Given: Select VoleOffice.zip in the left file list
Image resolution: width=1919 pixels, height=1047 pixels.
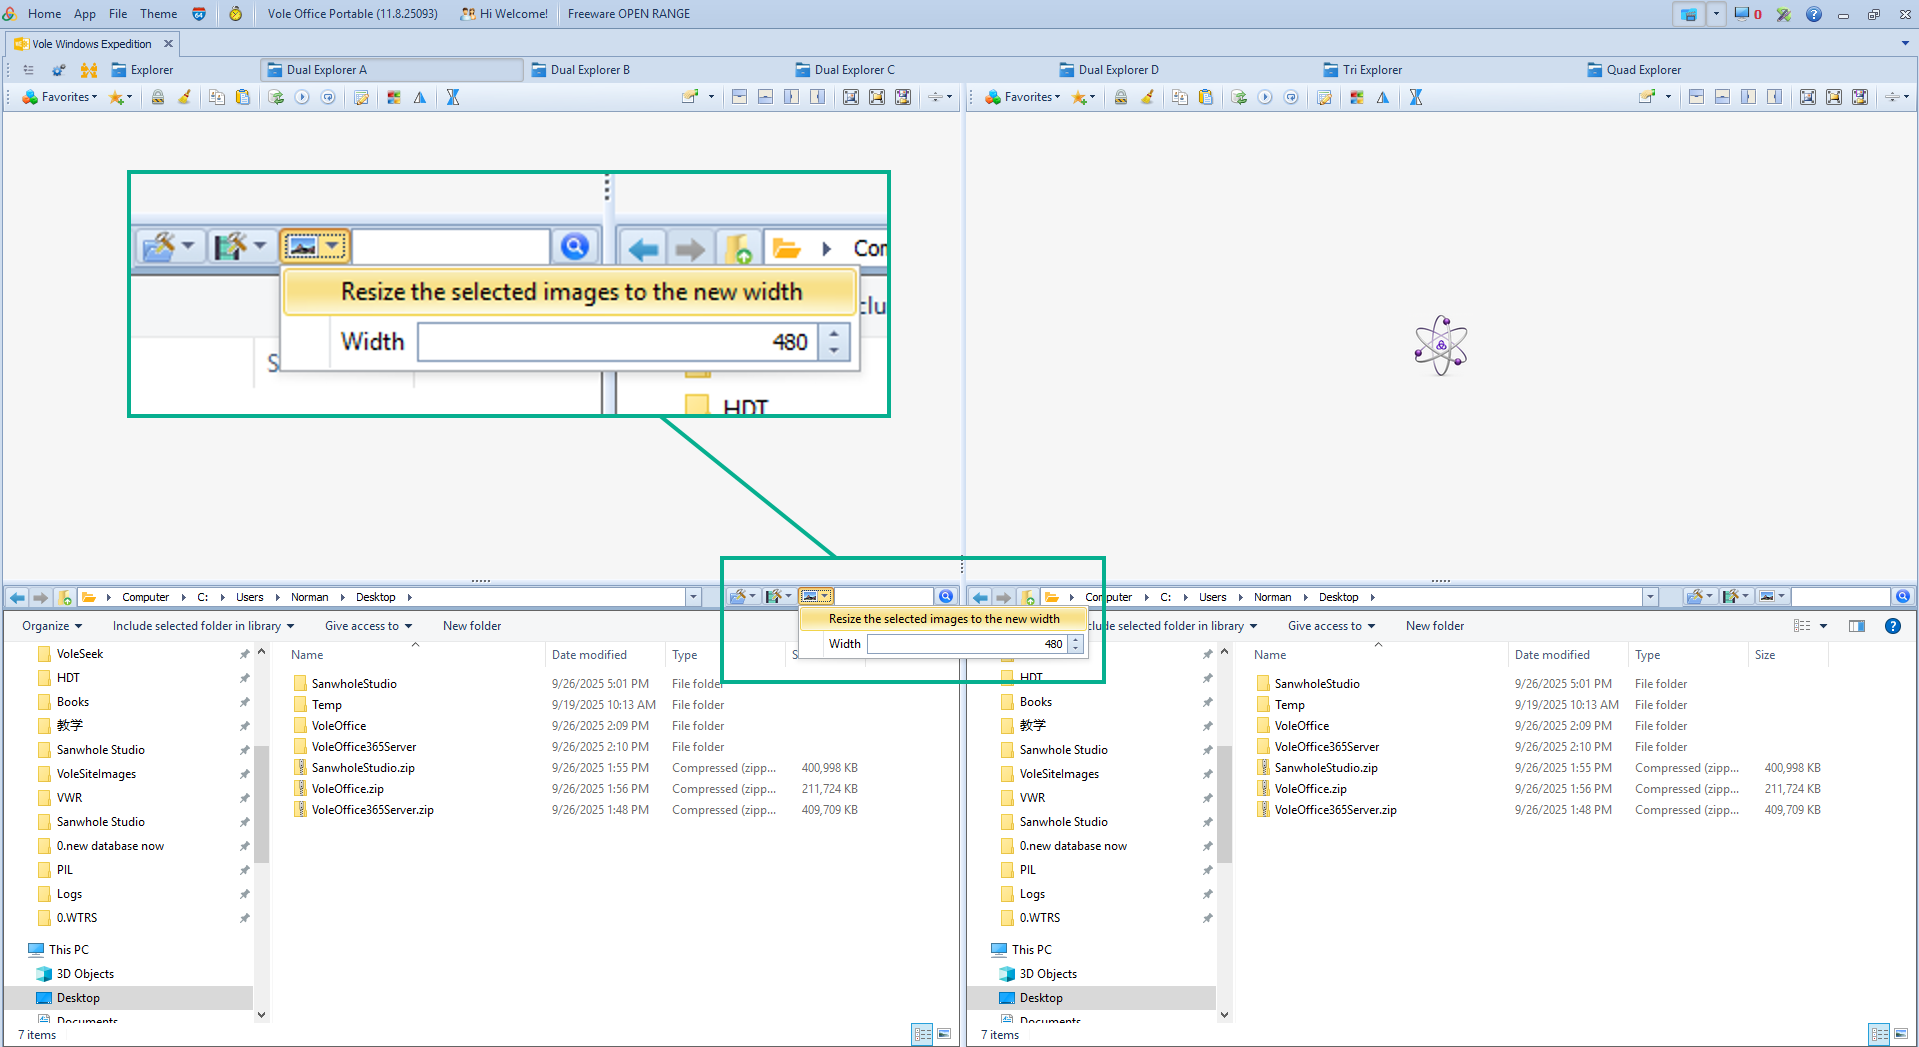Looking at the screenshot, I should [x=347, y=789].
